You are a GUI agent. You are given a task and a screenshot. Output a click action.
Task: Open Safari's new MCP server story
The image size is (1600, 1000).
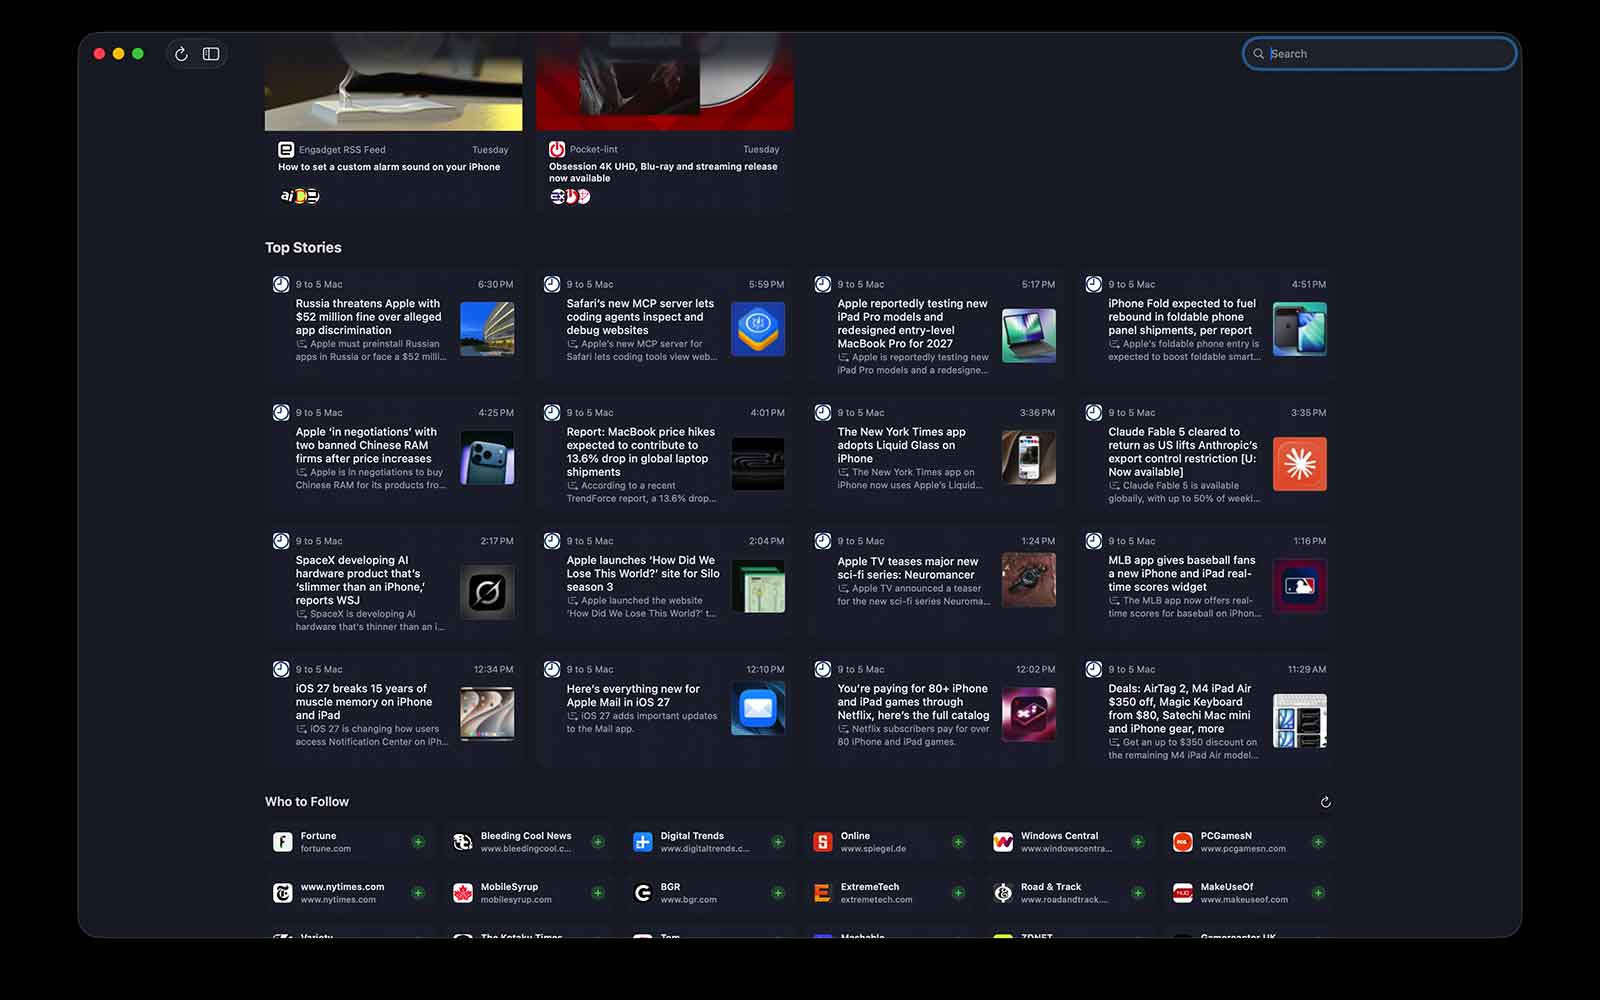(664, 325)
